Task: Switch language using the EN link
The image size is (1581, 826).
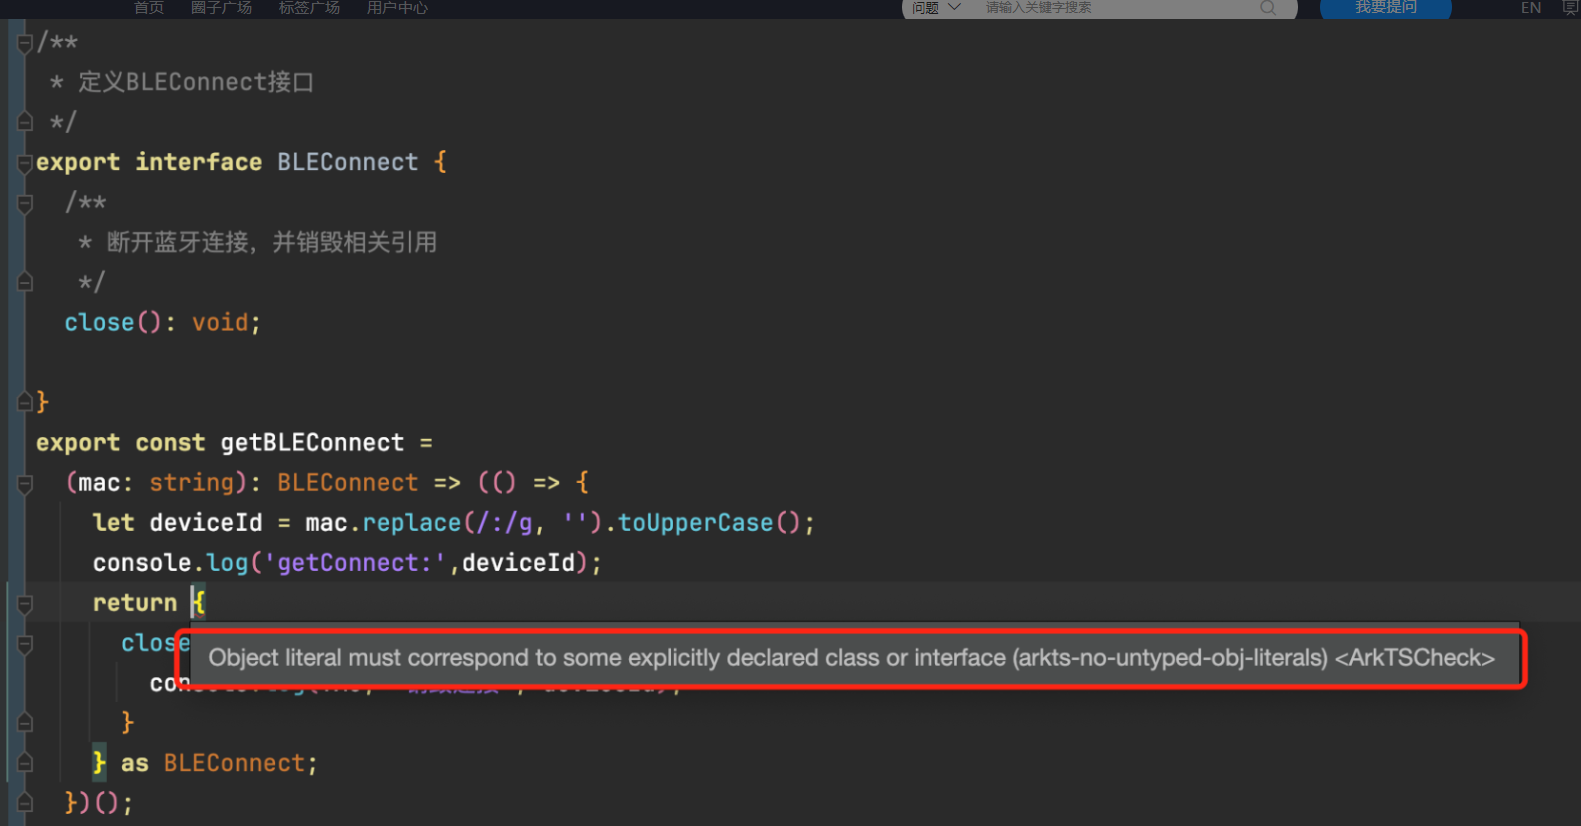Action: pyautogui.click(x=1531, y=7)
